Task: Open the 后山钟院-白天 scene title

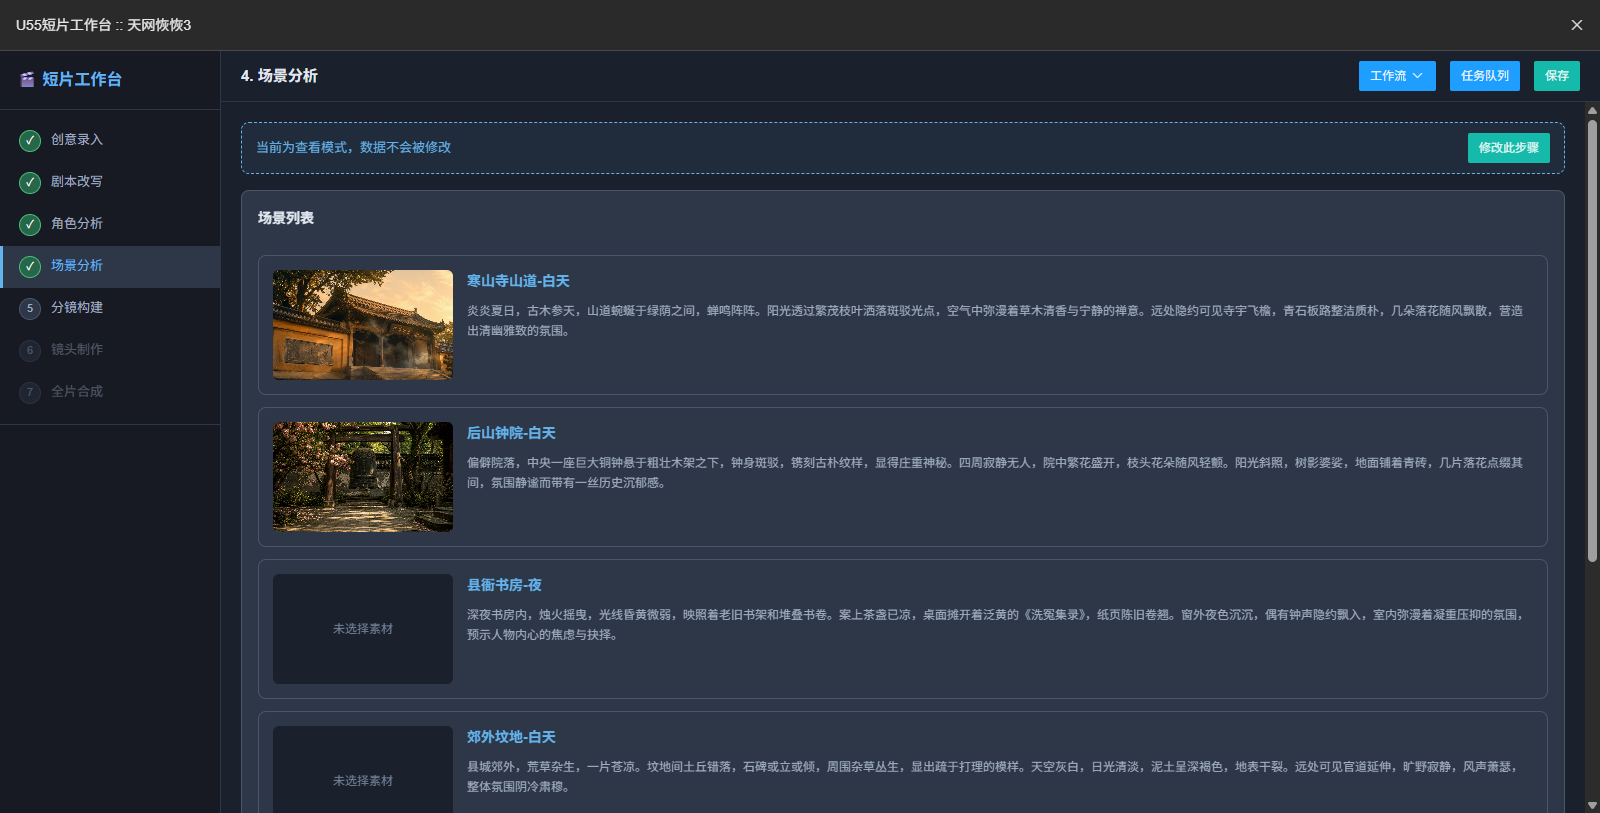Action: [x=511, y=433]
